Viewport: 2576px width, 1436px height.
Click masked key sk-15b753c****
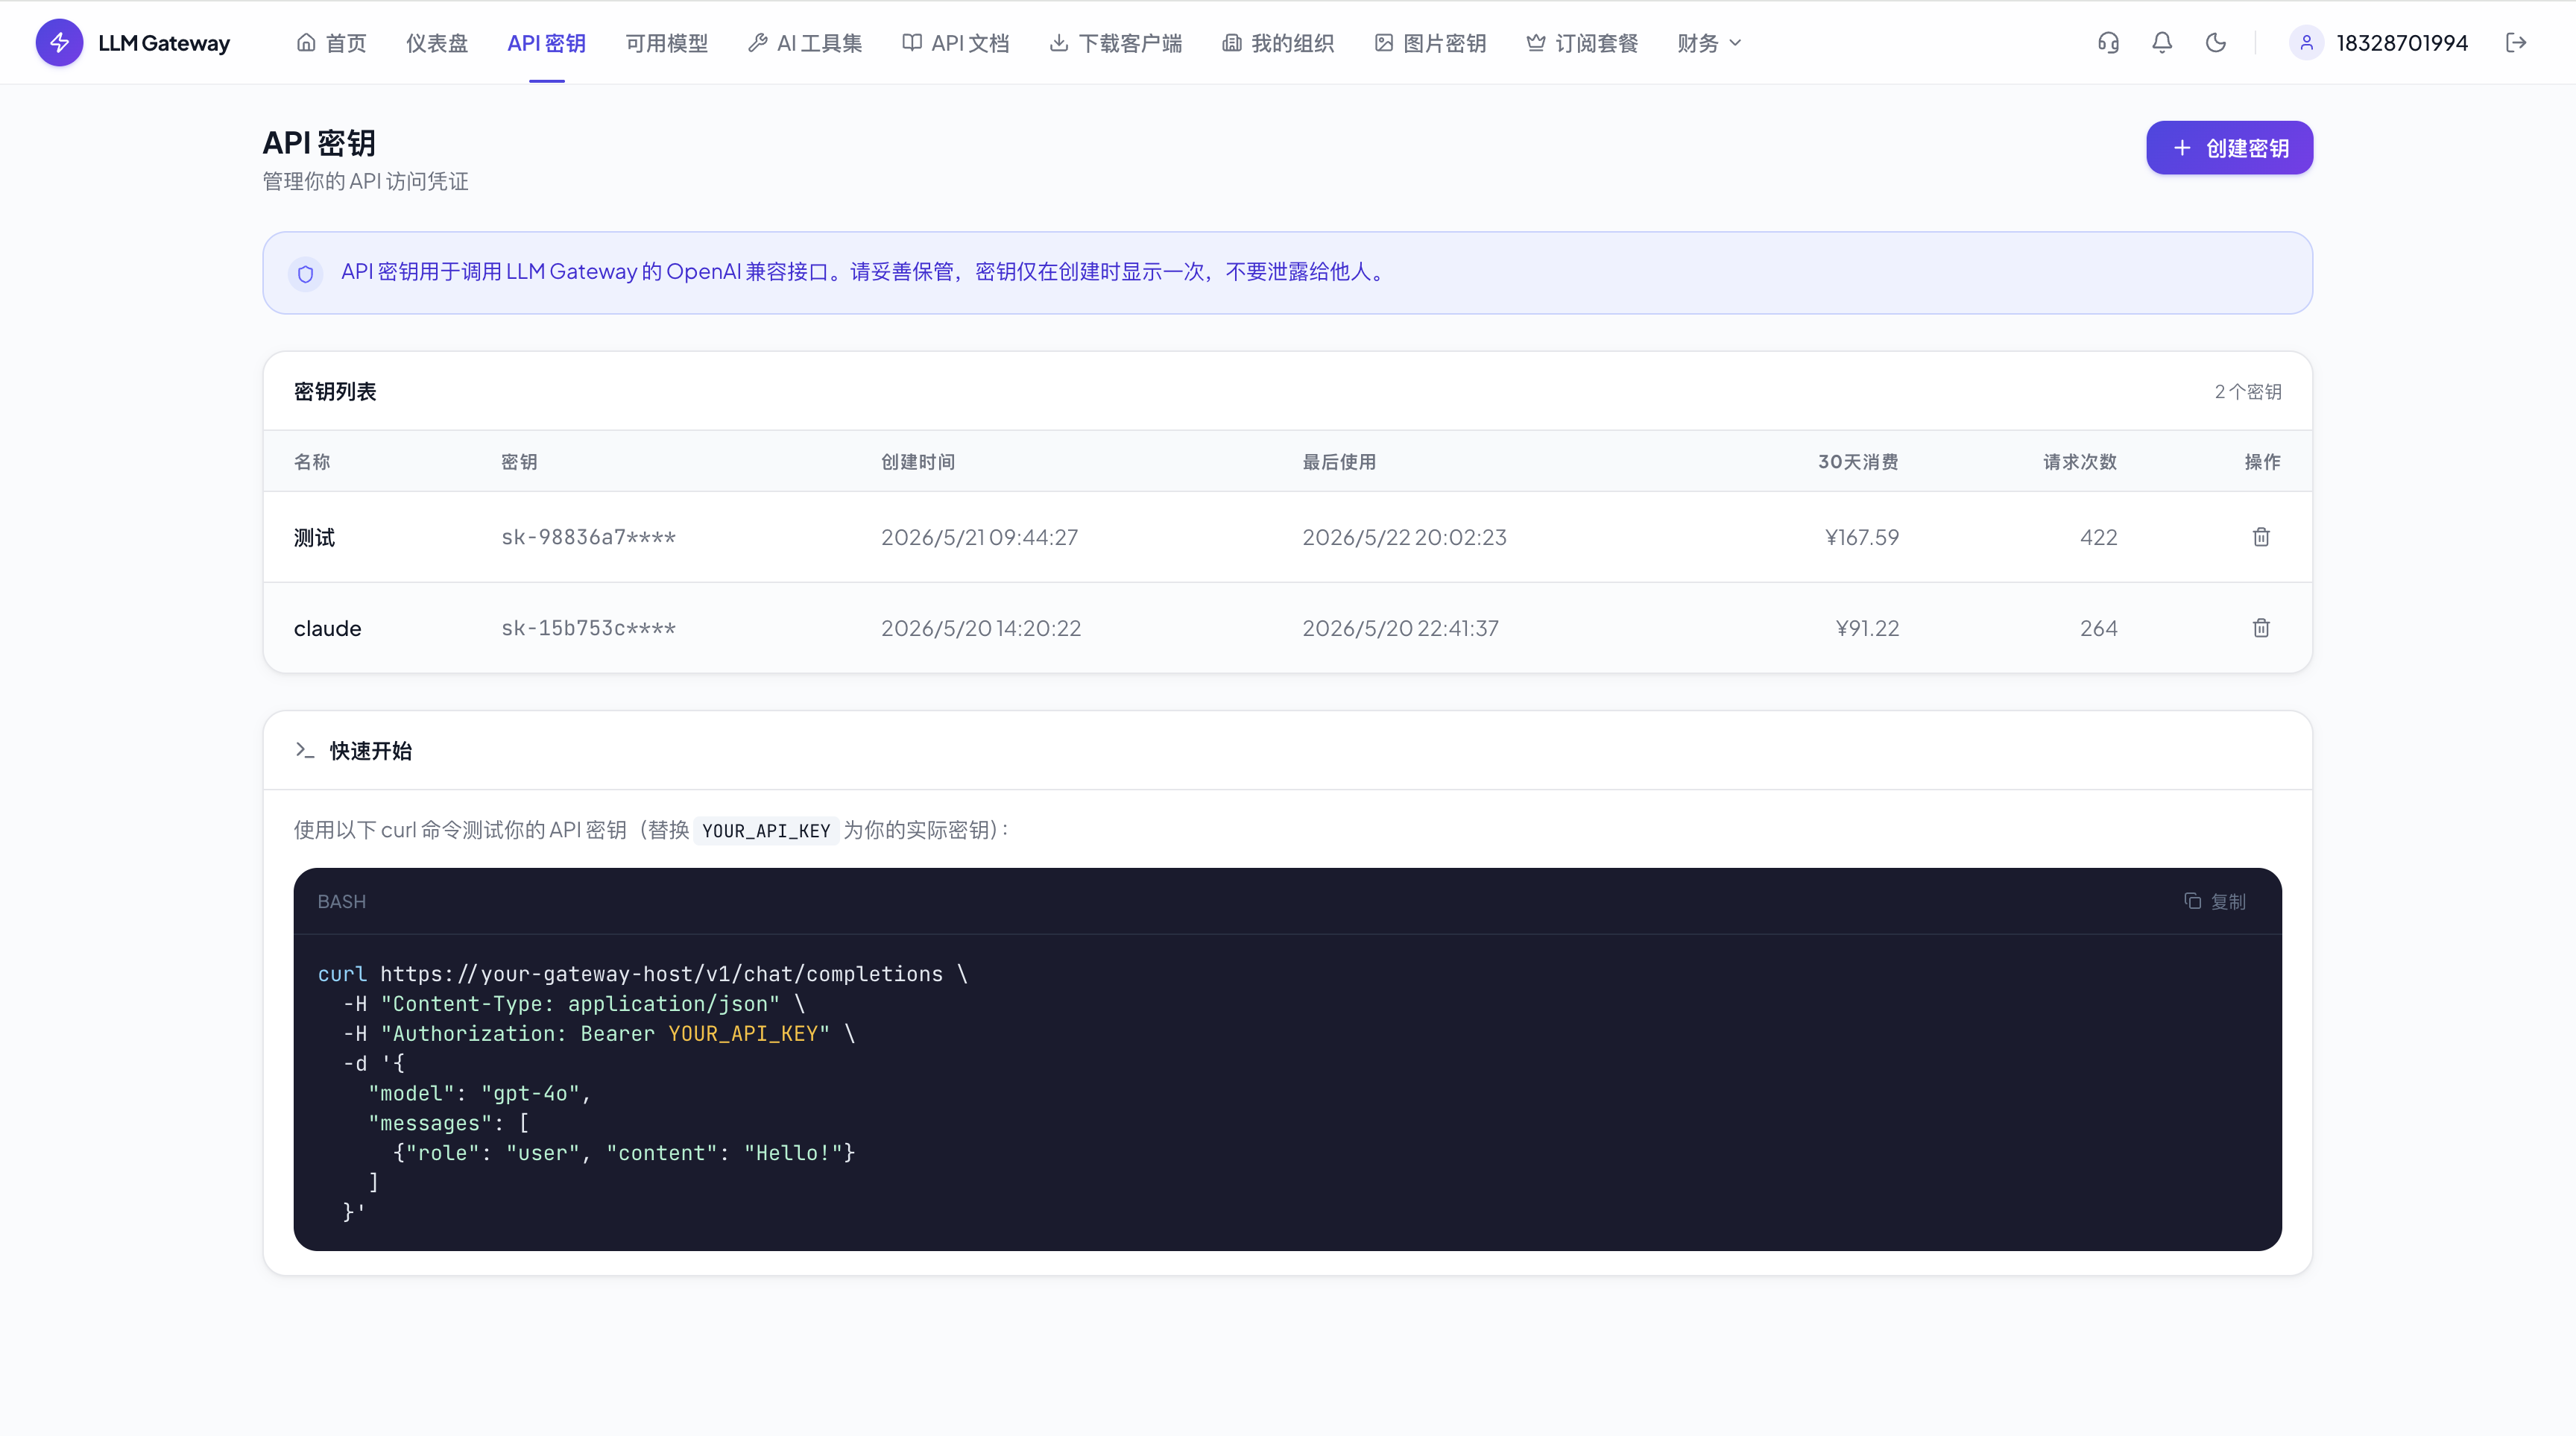point(588,628)
